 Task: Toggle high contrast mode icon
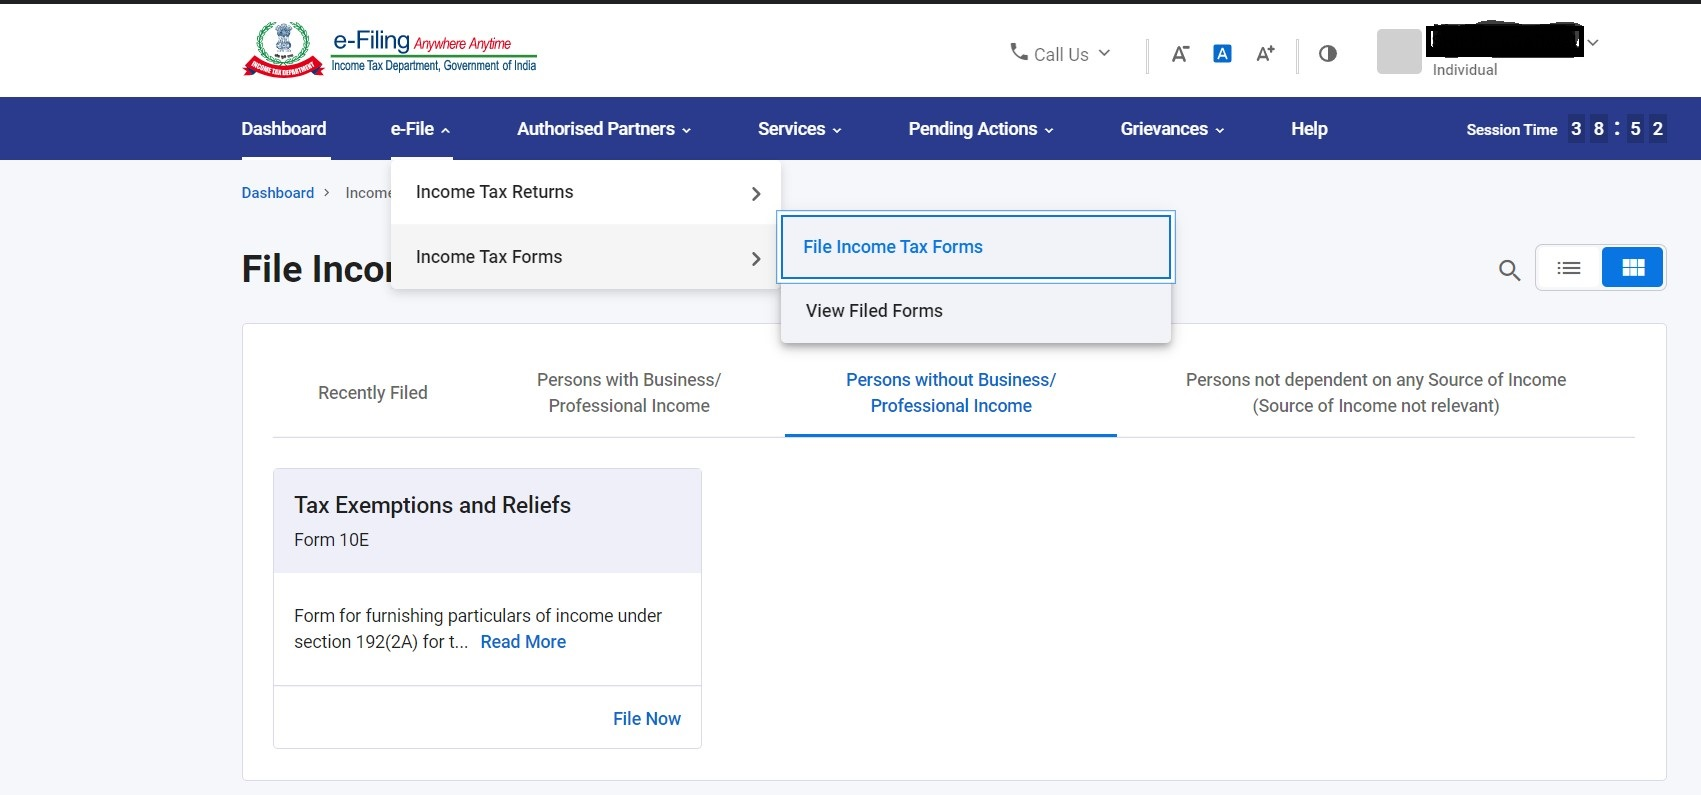[x=1327, y=54]
